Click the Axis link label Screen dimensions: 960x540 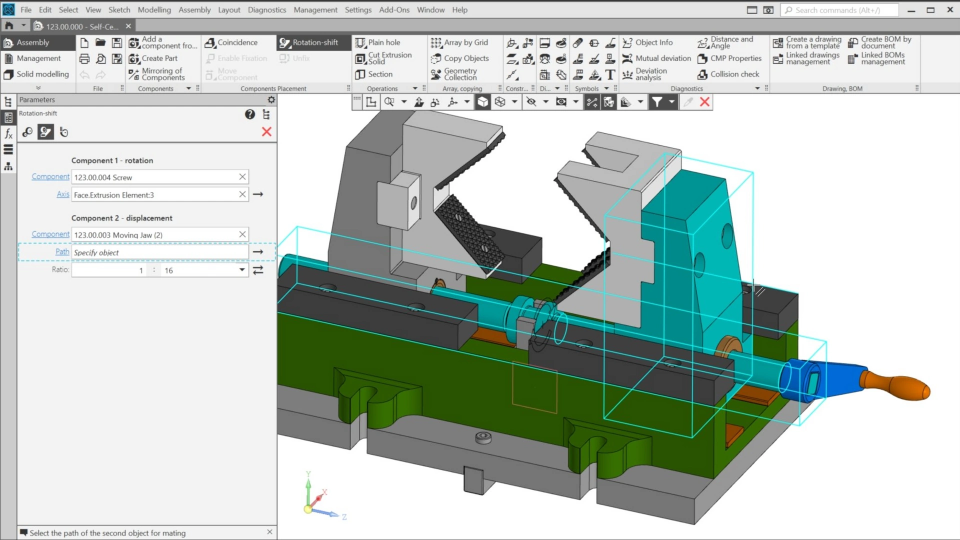coord(63,195)
